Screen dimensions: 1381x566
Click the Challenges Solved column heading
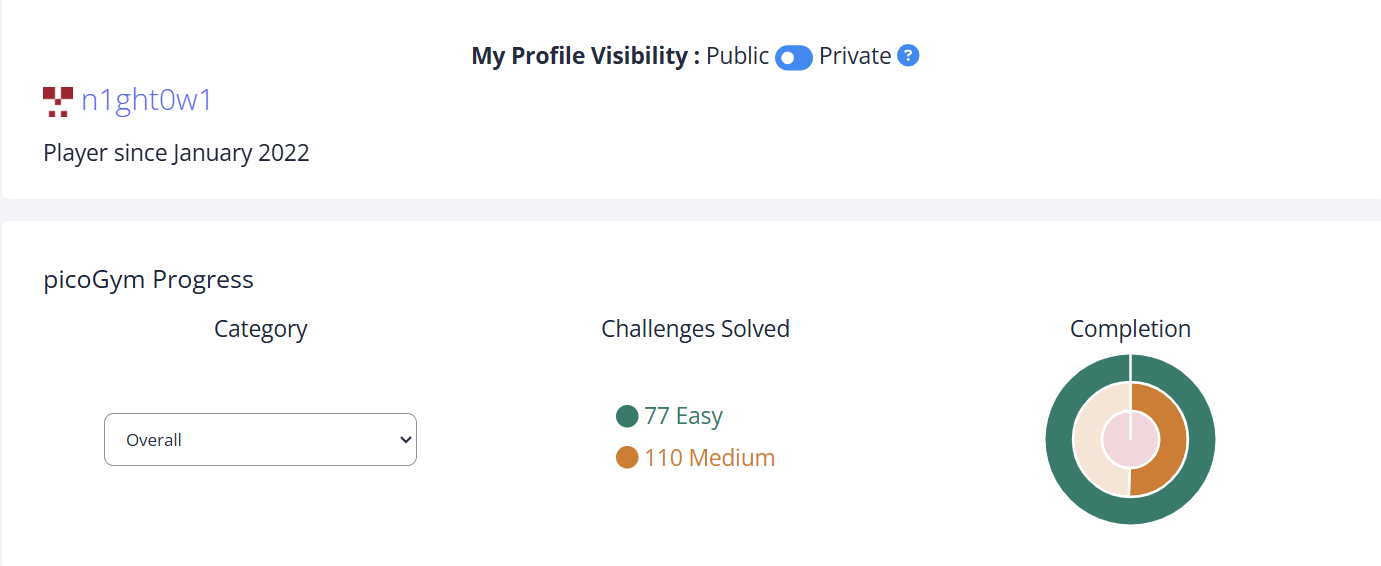695,329
